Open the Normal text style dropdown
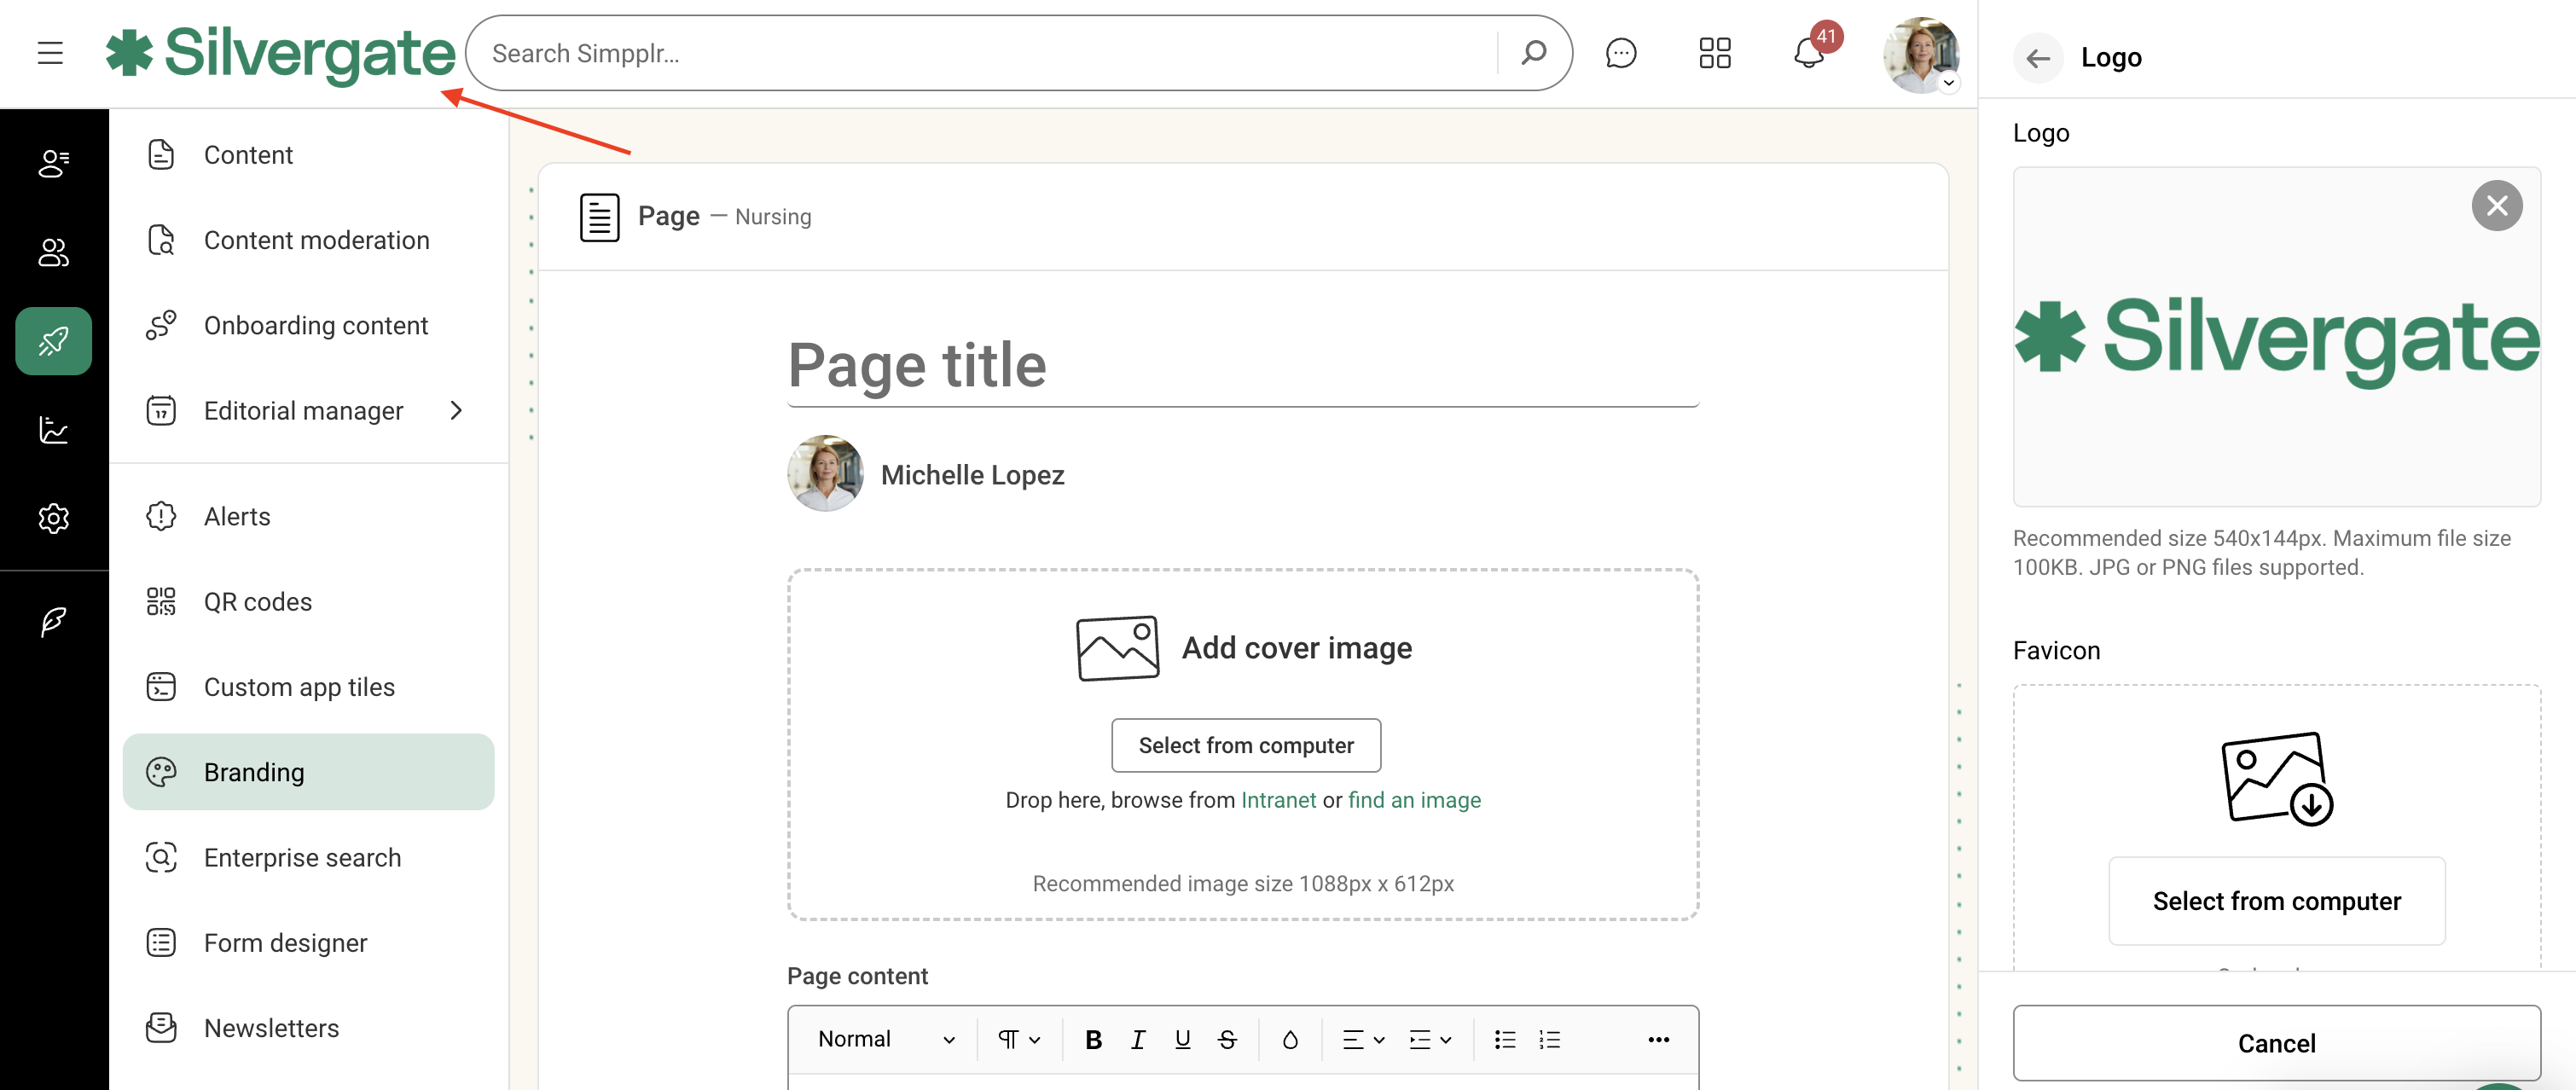Screen dimensions: 2576x1090 pyautogui.click(x=885, y=1039)
